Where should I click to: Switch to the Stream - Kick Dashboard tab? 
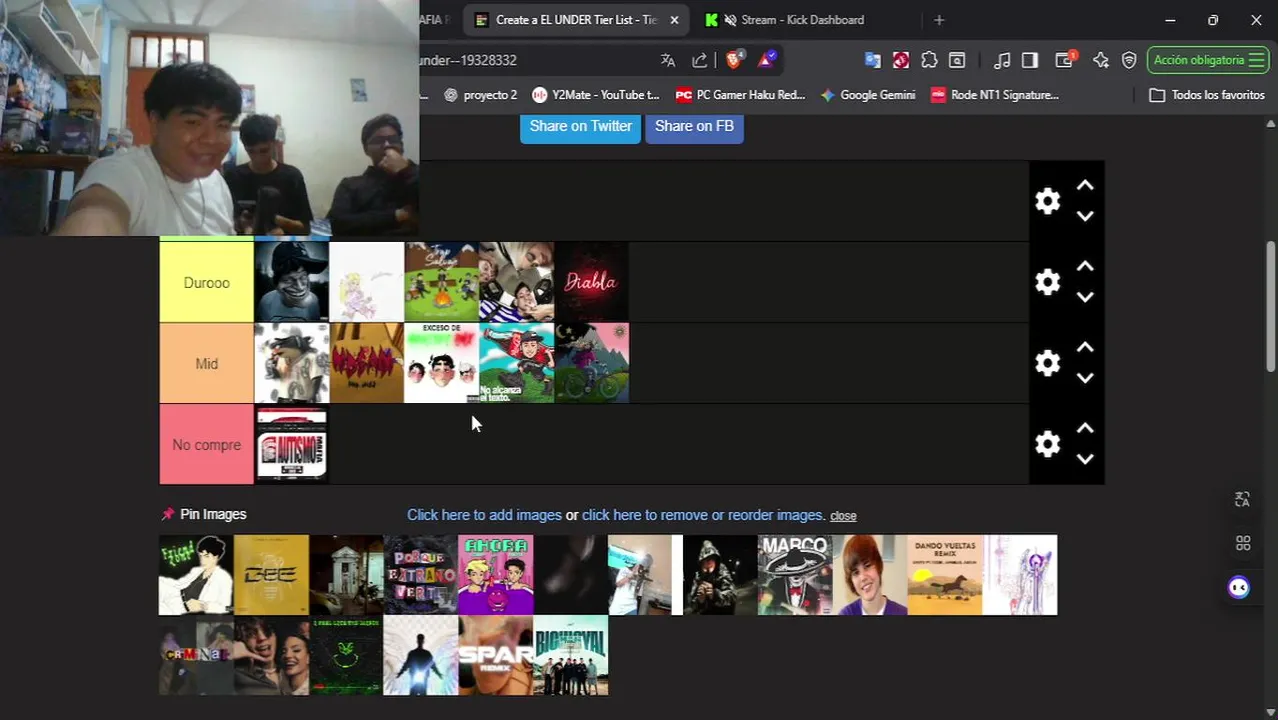(802, 20)
